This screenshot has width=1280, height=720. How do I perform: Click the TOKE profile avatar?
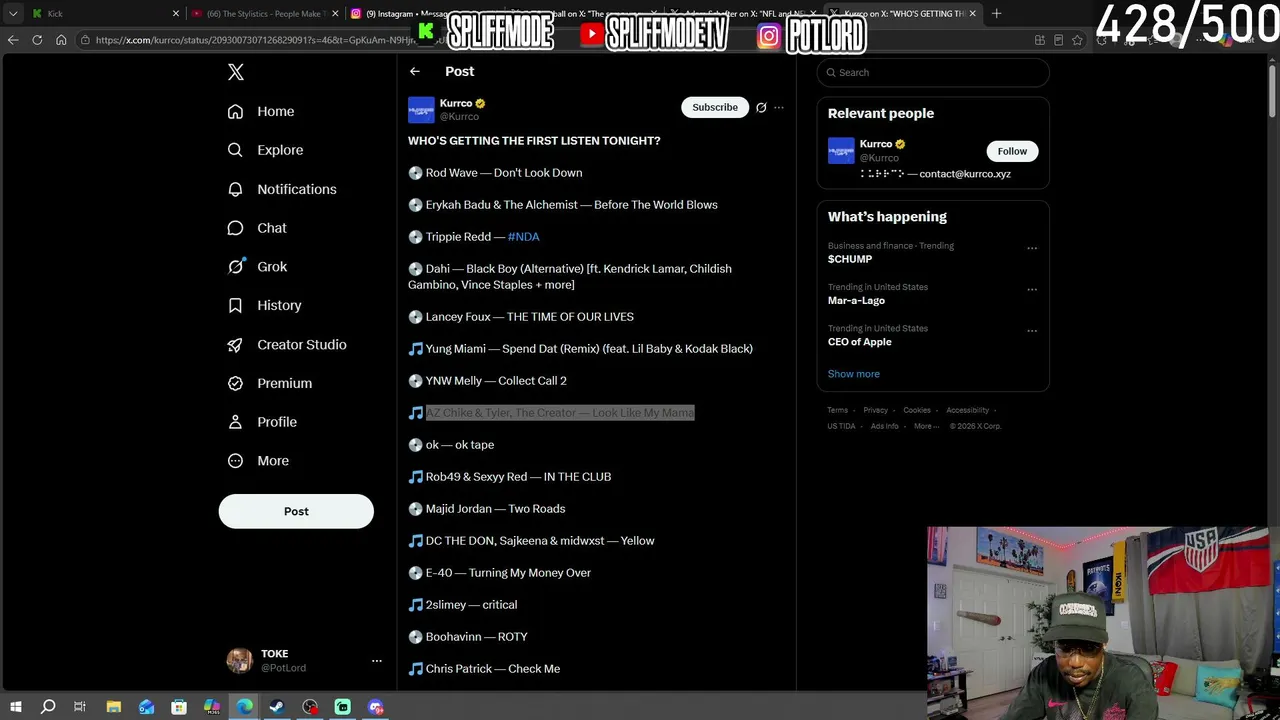pos(239,660)
